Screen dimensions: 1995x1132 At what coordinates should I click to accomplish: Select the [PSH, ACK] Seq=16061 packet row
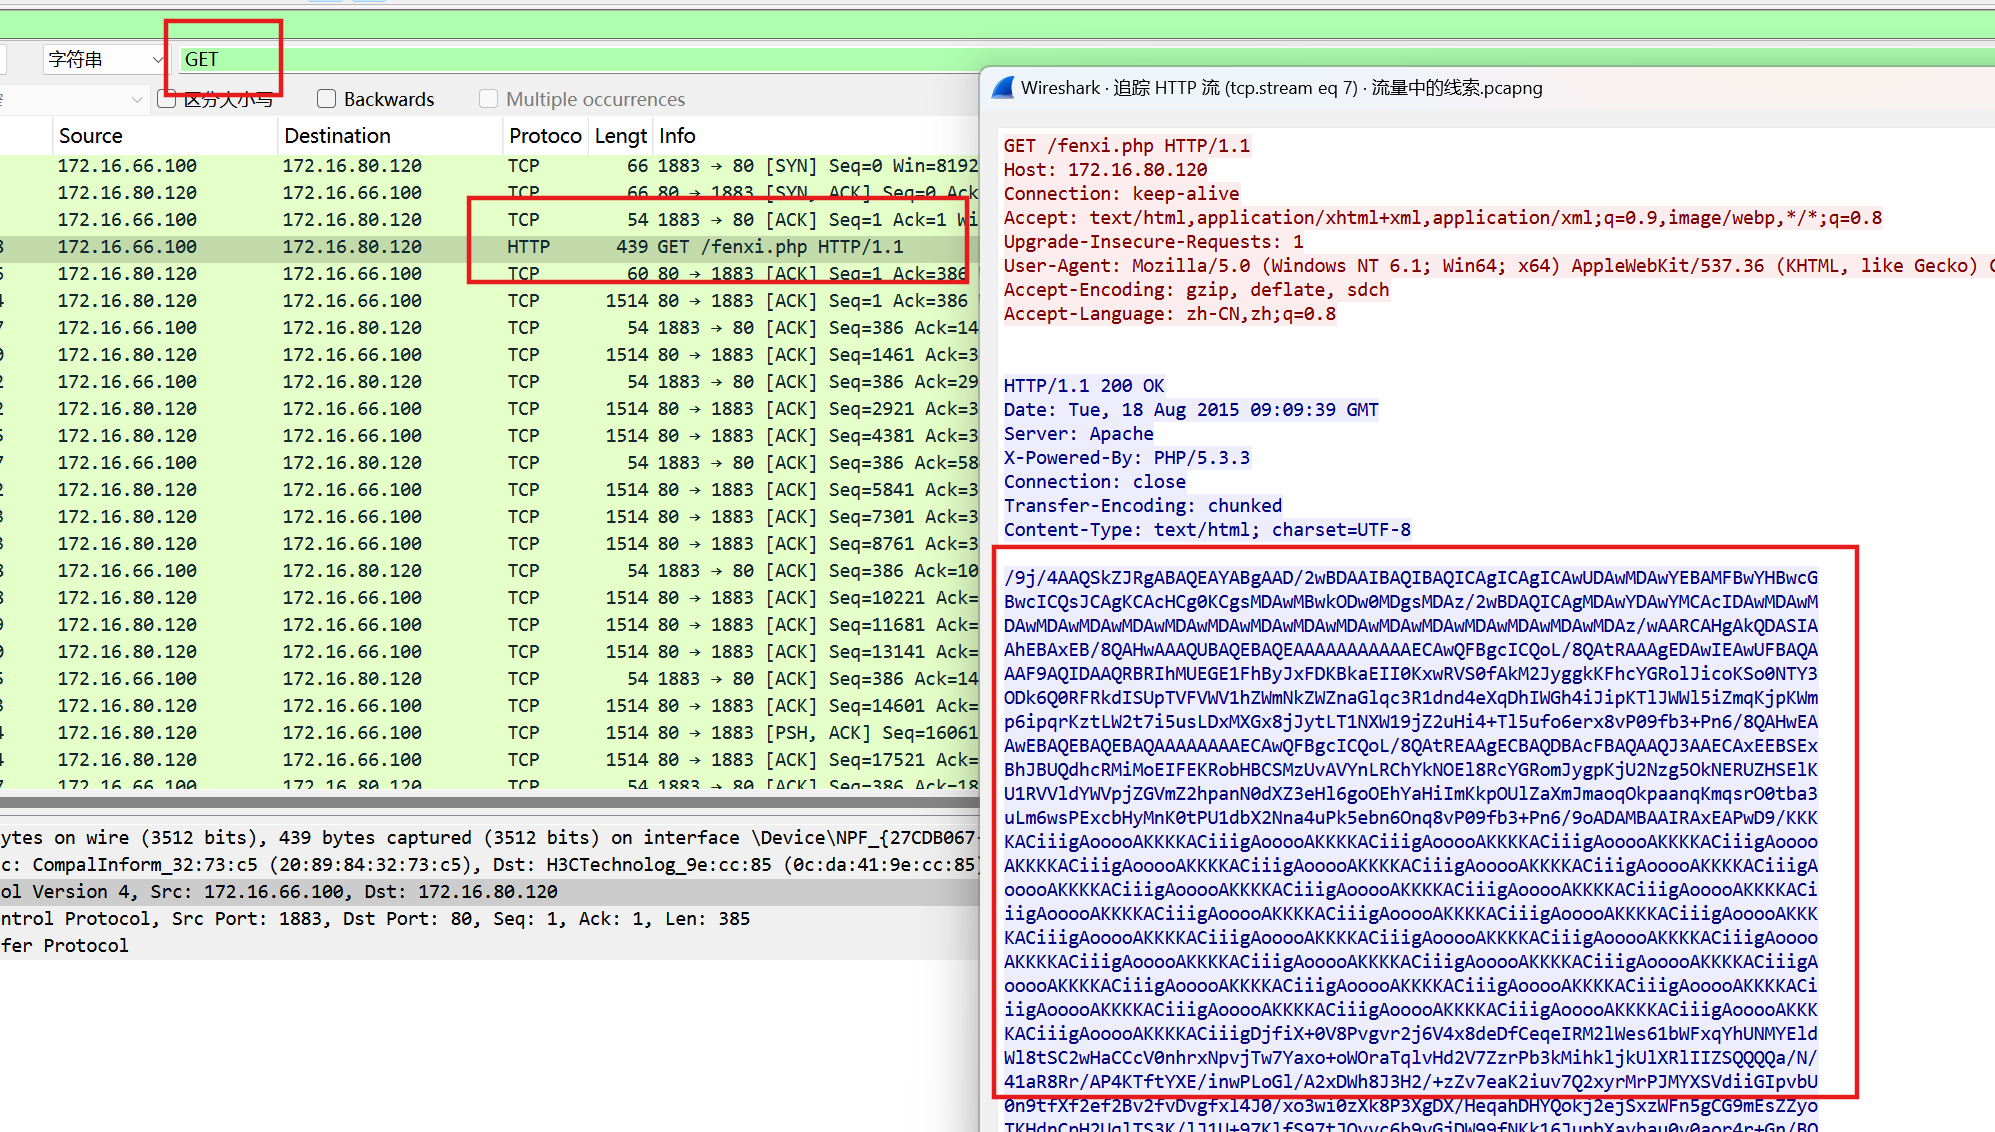pyautogui.click(x=490, y=733)
